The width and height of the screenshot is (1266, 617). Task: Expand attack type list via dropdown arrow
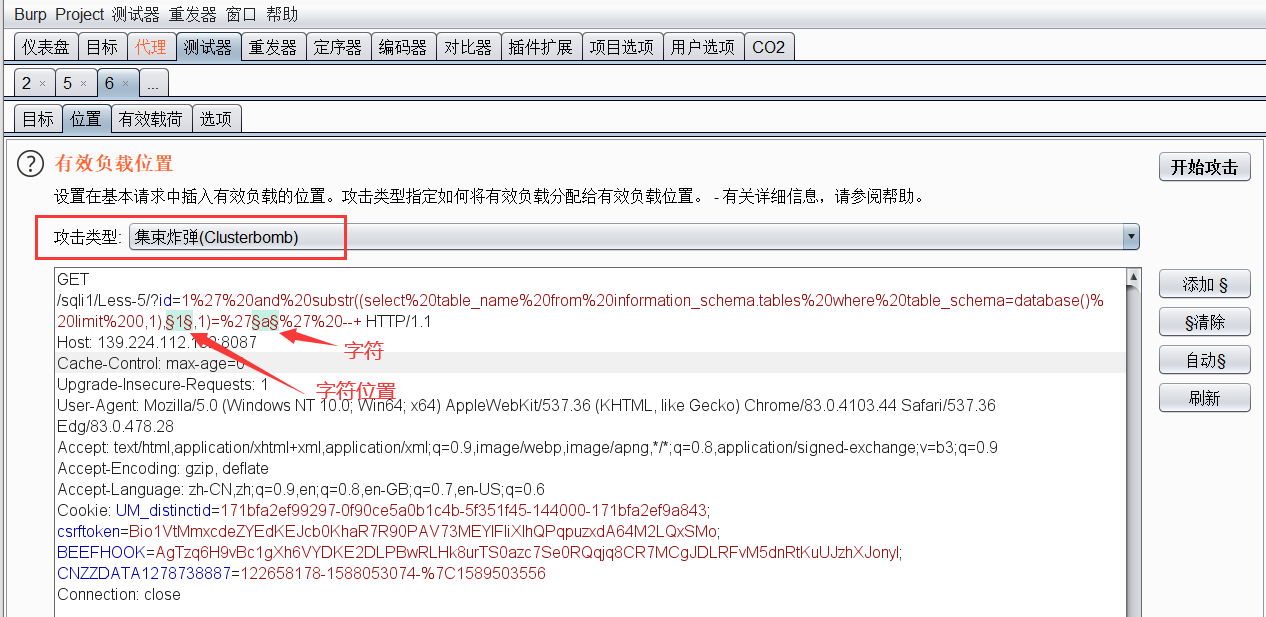(x=1131, y=237)
